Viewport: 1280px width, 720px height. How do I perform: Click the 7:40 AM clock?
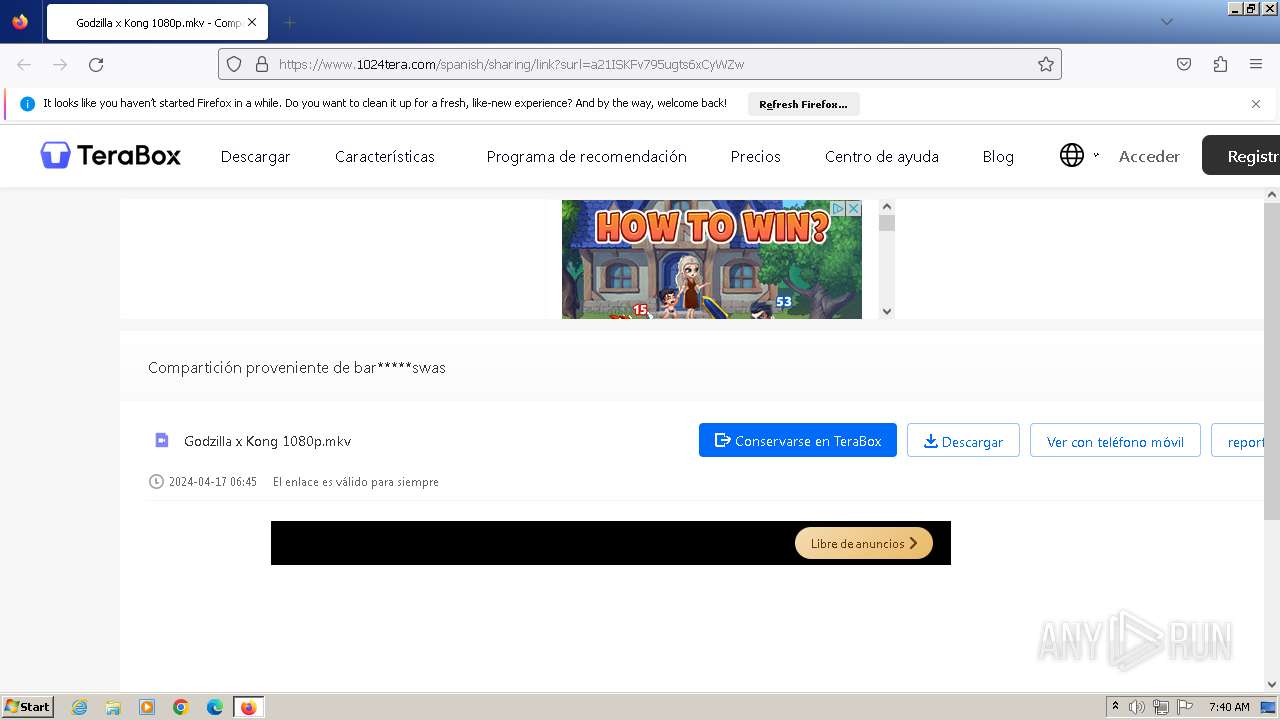[1229, 707]
